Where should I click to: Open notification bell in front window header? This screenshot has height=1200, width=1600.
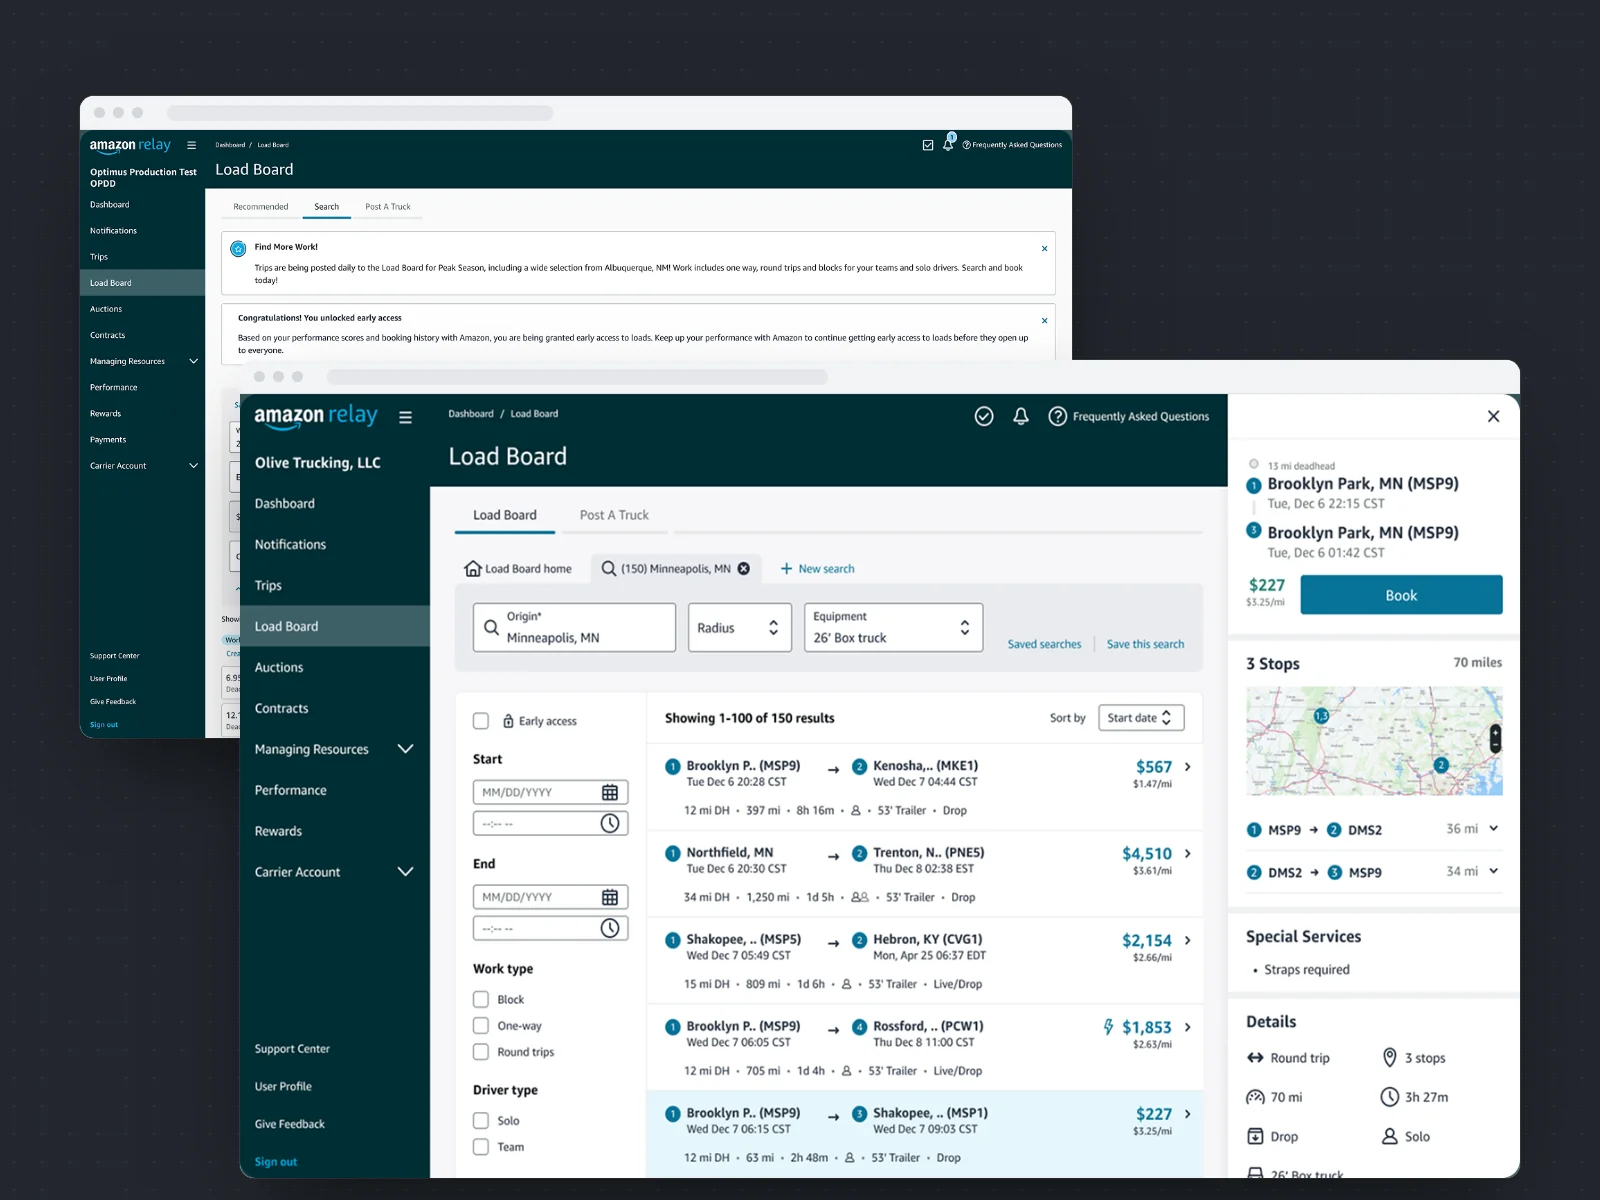[1021, 416]
